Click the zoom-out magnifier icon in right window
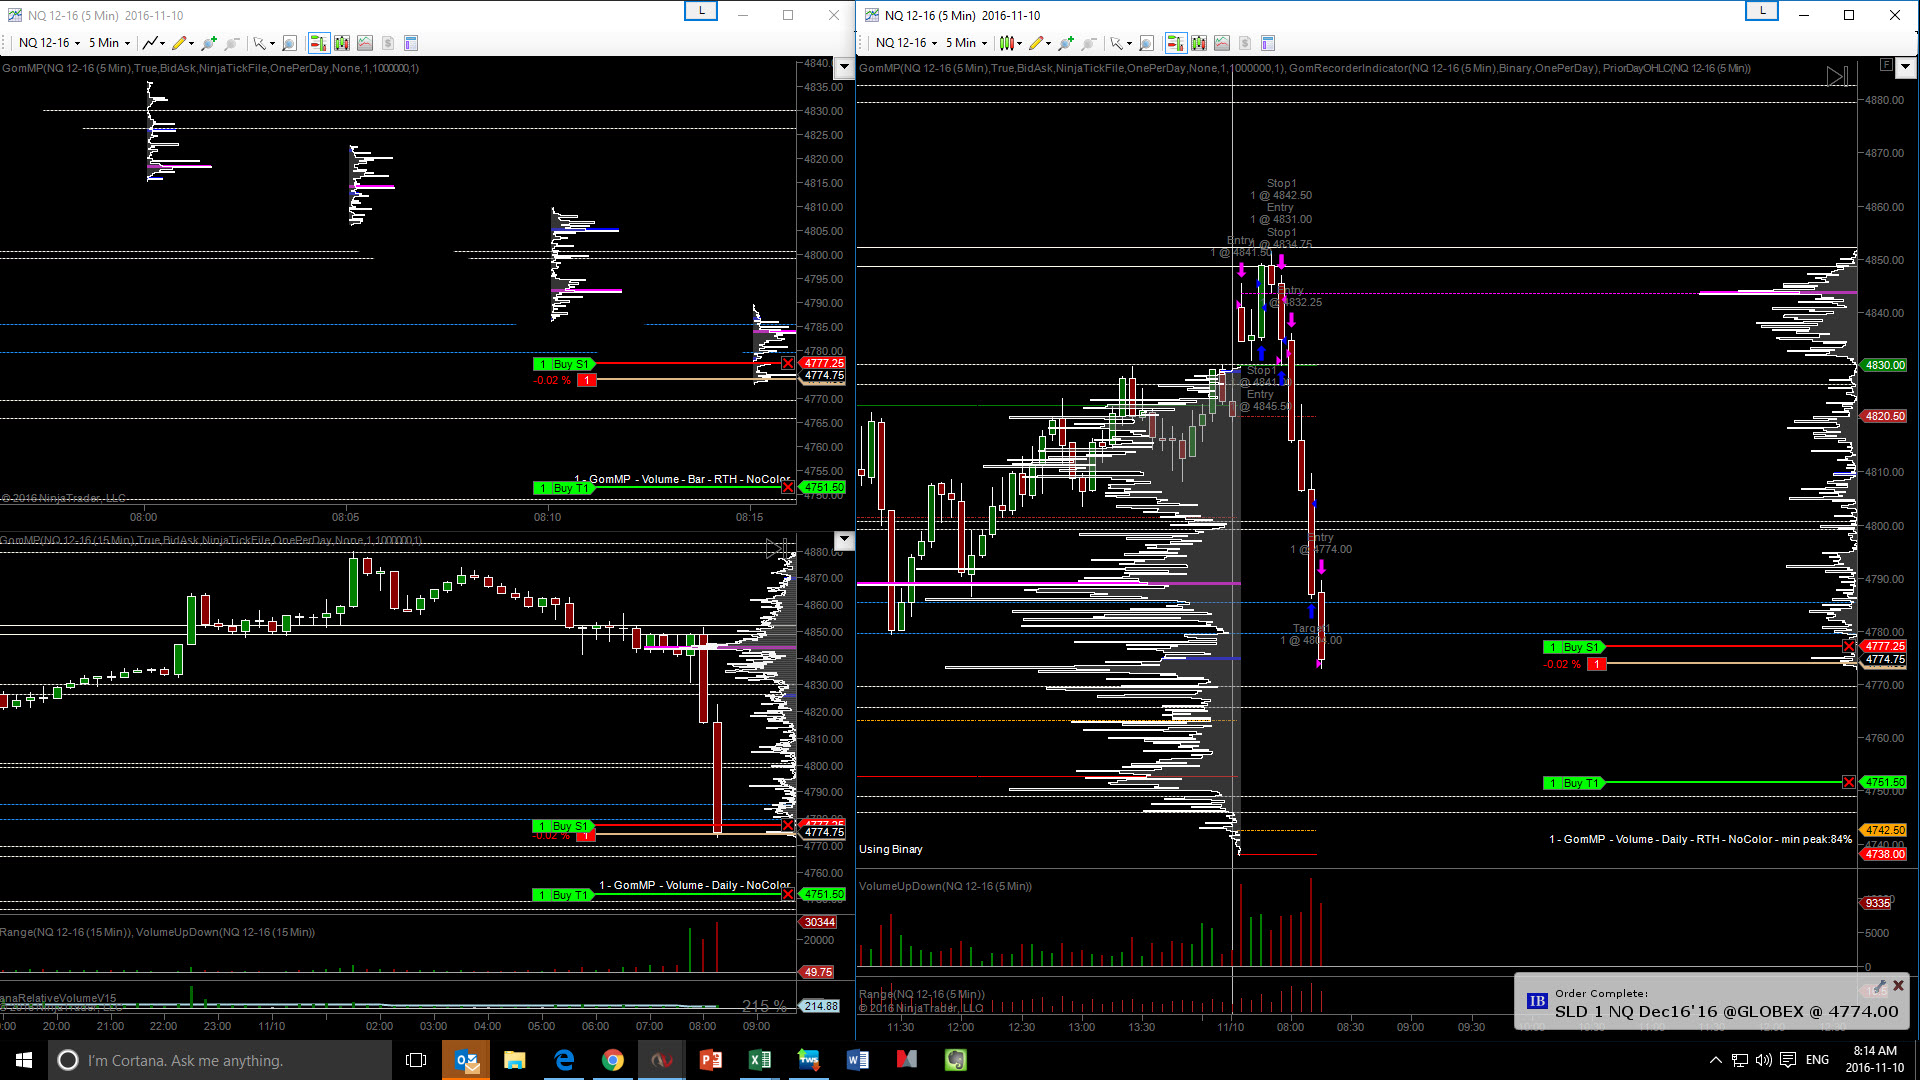Viewport: 1920px width, 1080px height. [1089, 43]
